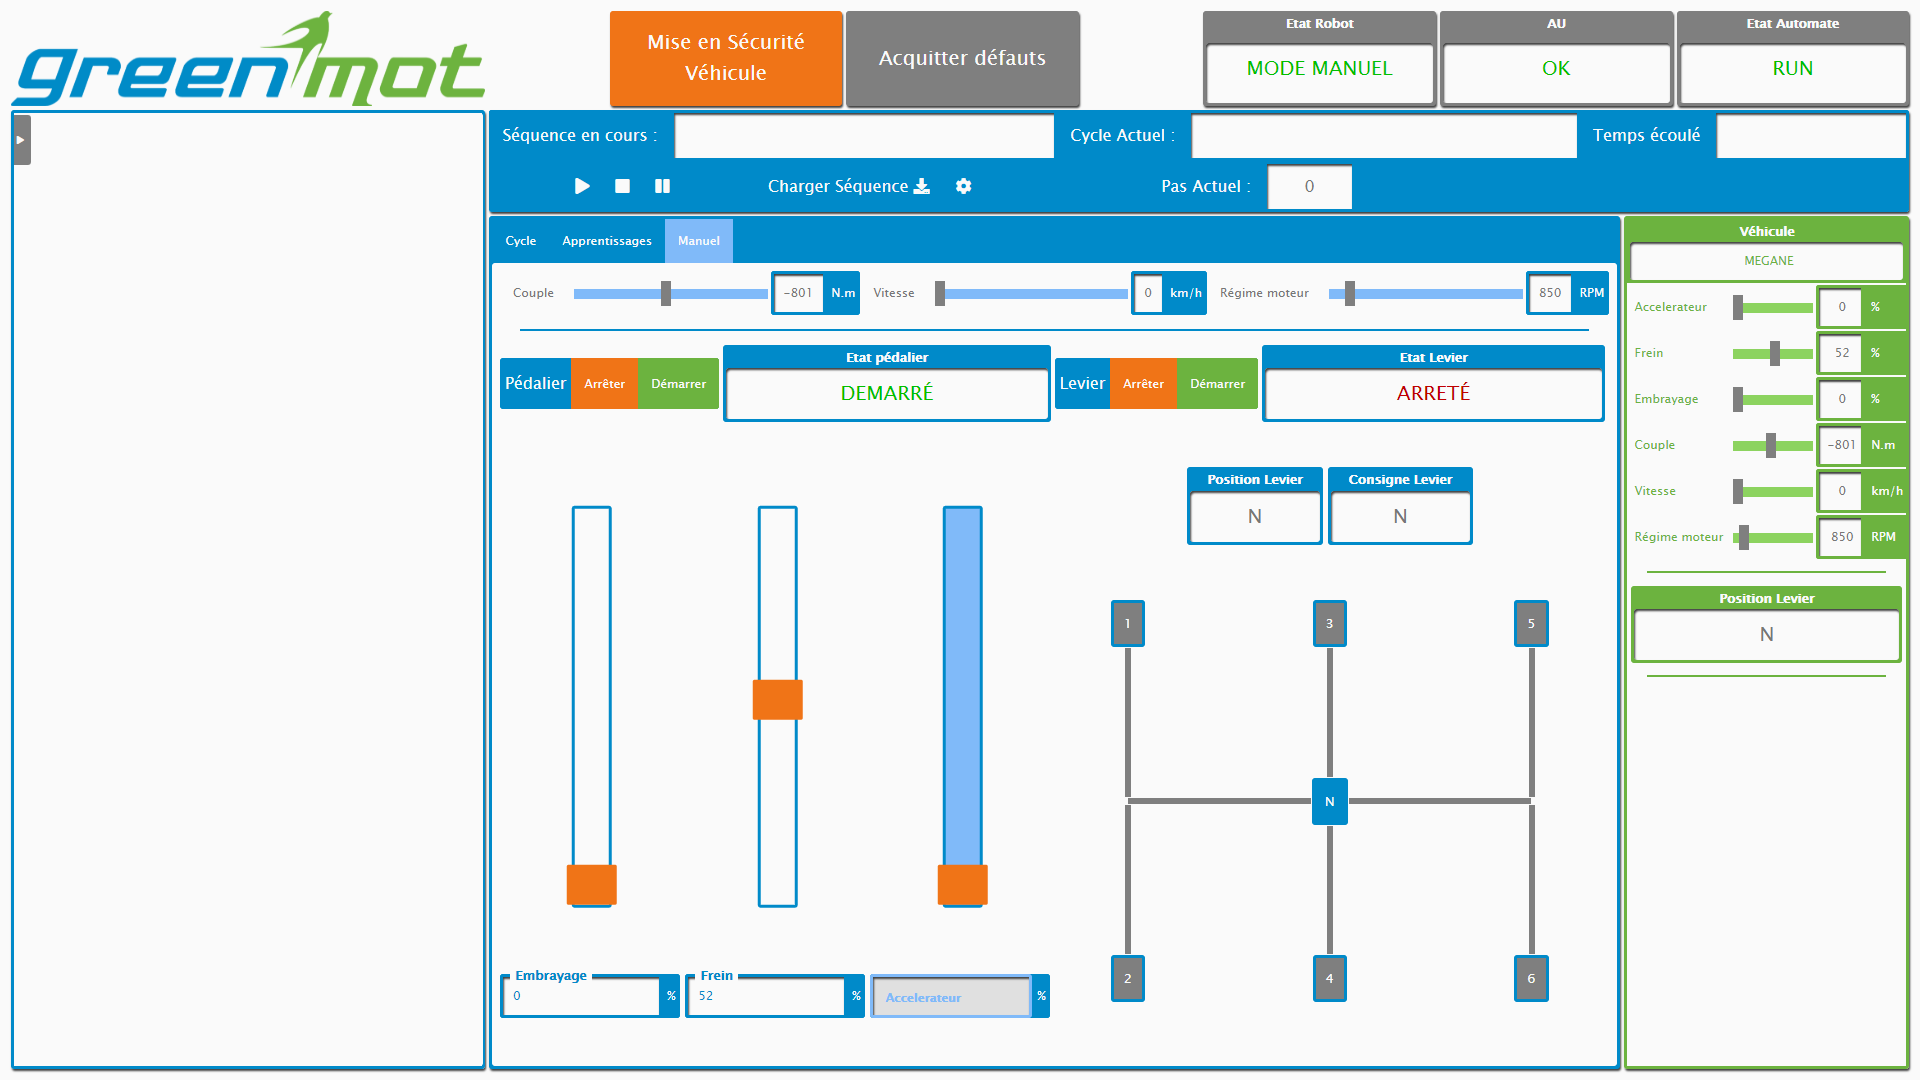Click the Couple slider in Véhicule panel
This screenshot has width=1920, height=1080.
pyautogui.click(x=1773, y=446)
